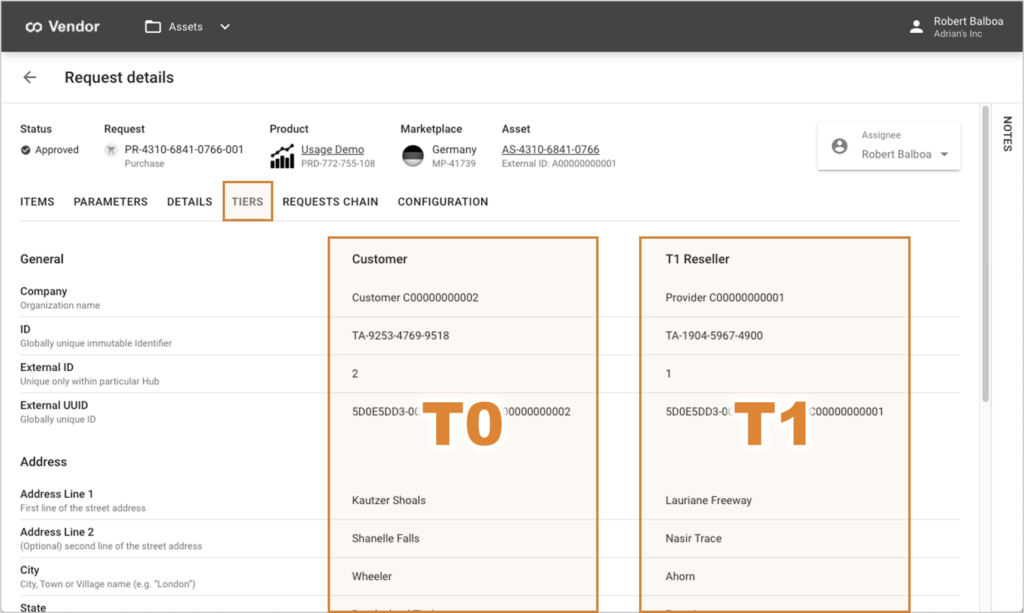Click the T1 Reseller column heading
Image resolution: width=1024 pixels, height=613 pixels.
pos(697,259)
